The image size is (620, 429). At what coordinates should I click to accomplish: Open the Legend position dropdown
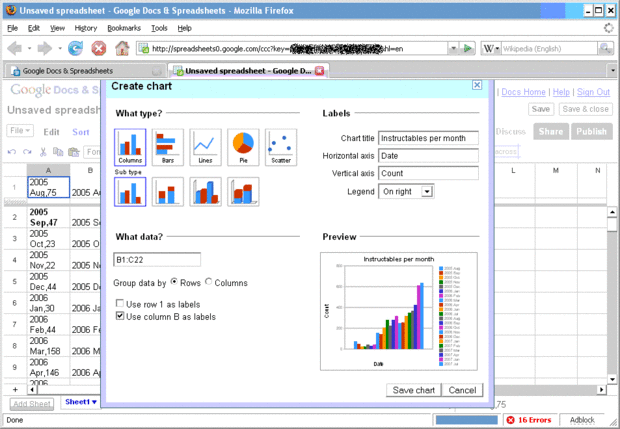tap(427, 192)
